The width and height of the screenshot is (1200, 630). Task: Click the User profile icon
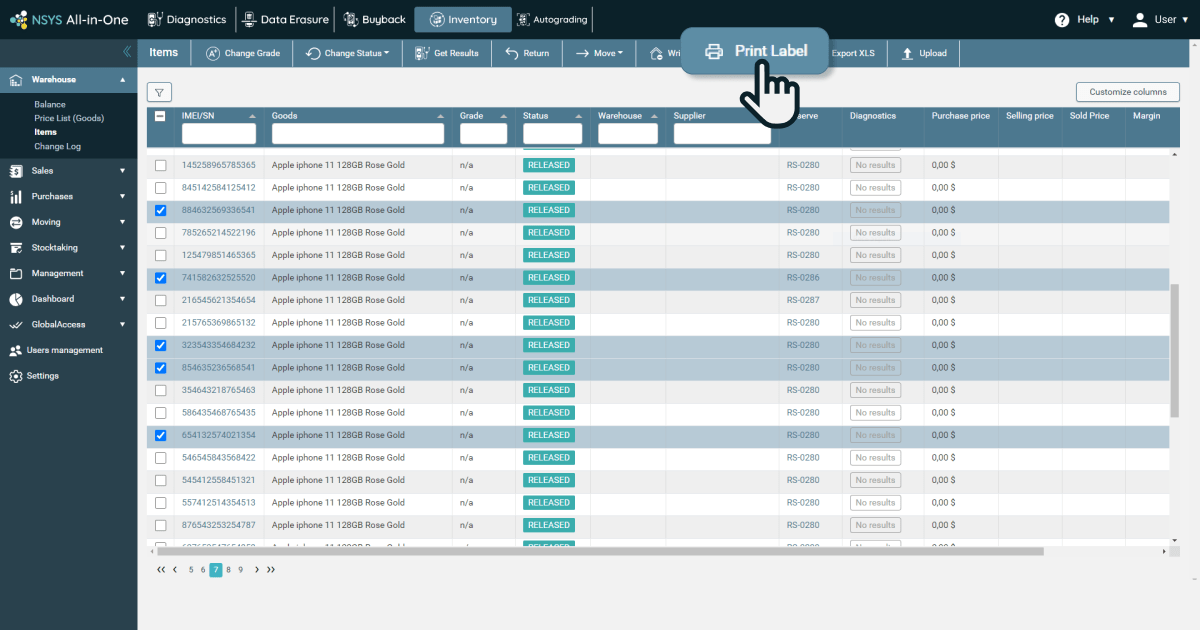pos(1139,19)
